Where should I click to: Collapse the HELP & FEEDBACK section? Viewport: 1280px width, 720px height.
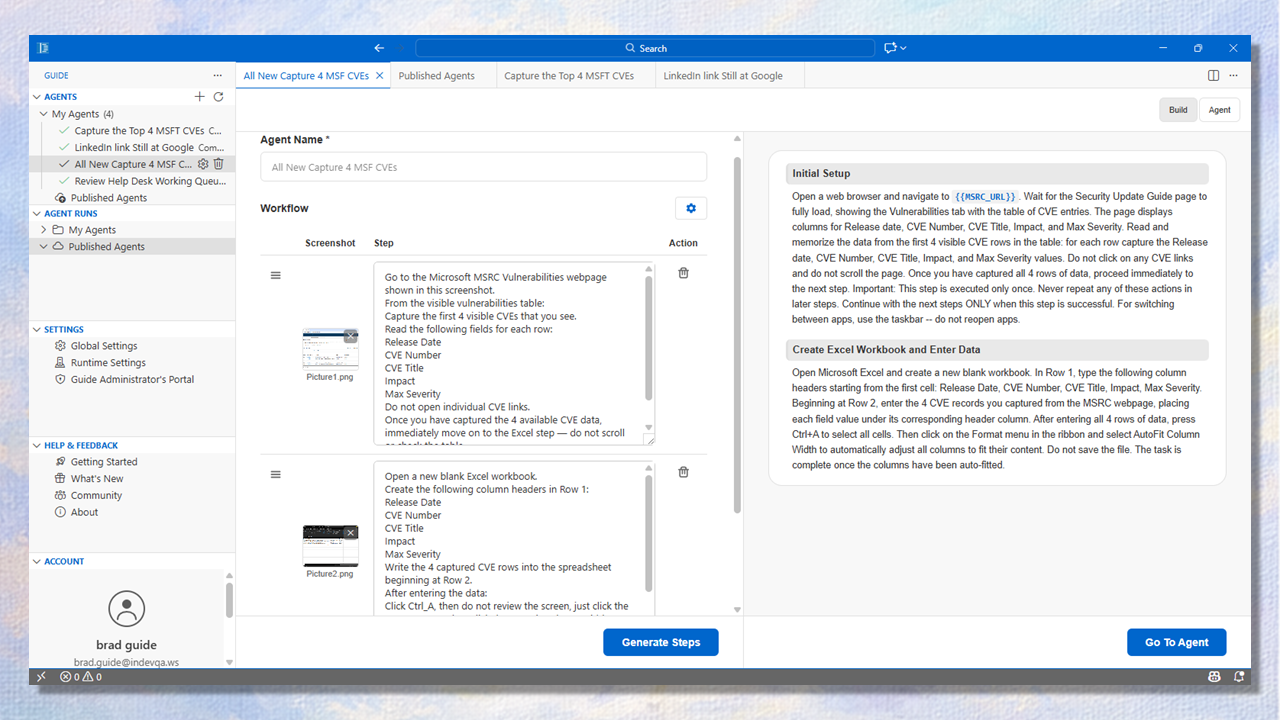point(38,445)
